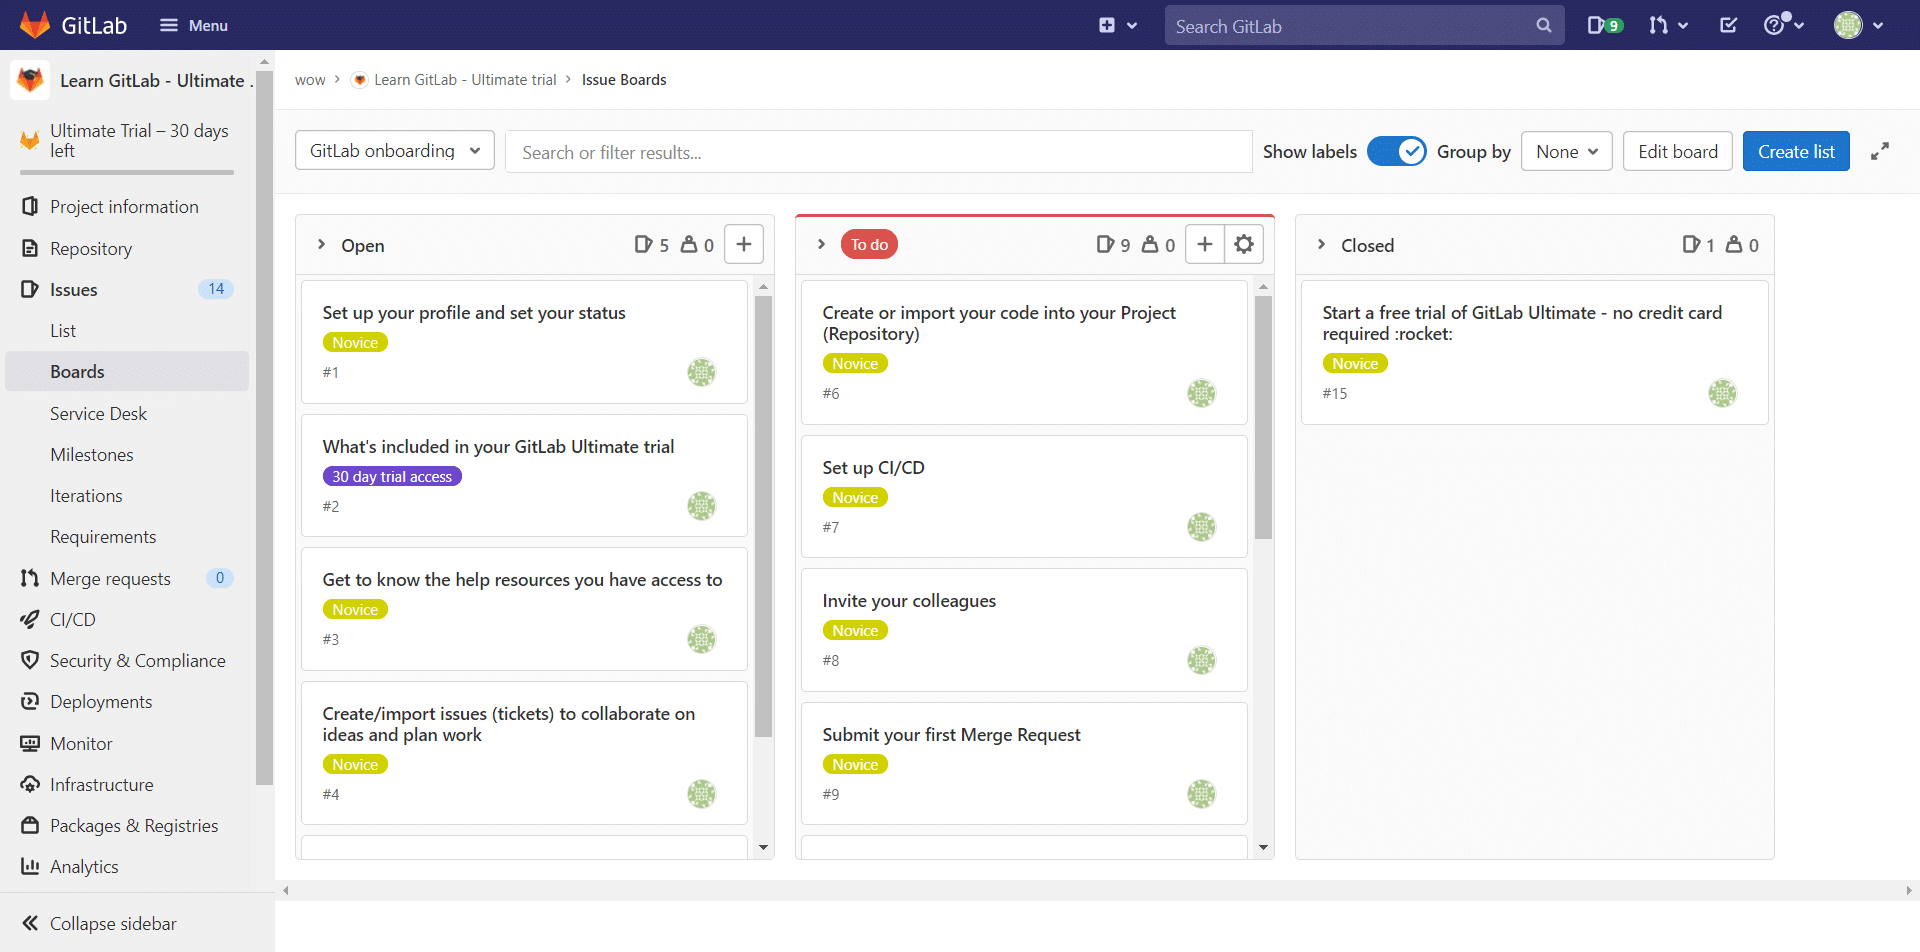Open merge requests dropdown in top bar
1920x952 pixels.
click(1668, 25)
